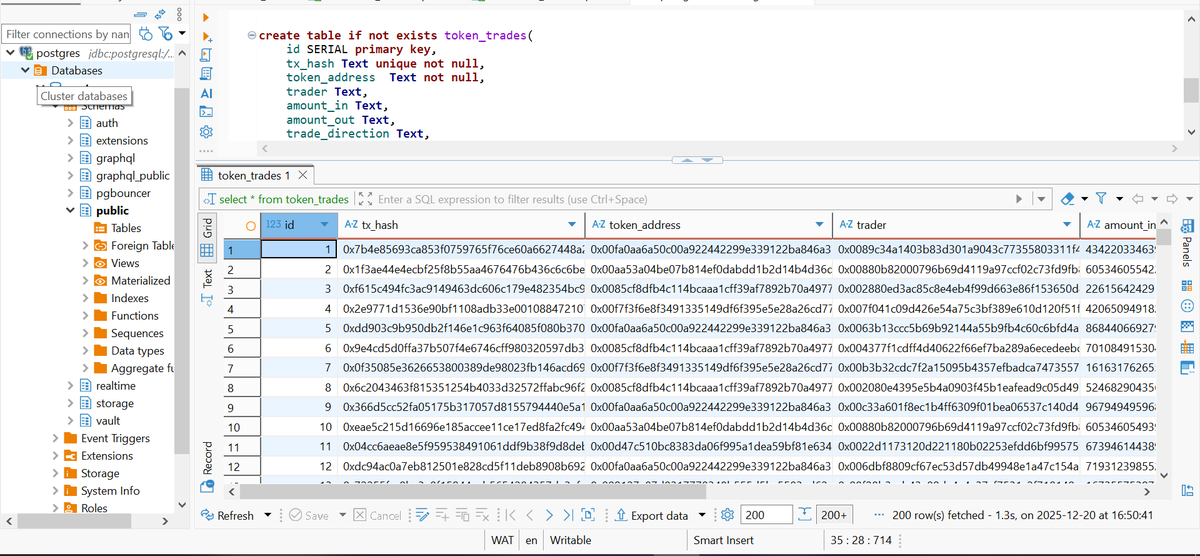Open the trader column sort dropdown
Screen dimensions: 1200x556
1067,225
